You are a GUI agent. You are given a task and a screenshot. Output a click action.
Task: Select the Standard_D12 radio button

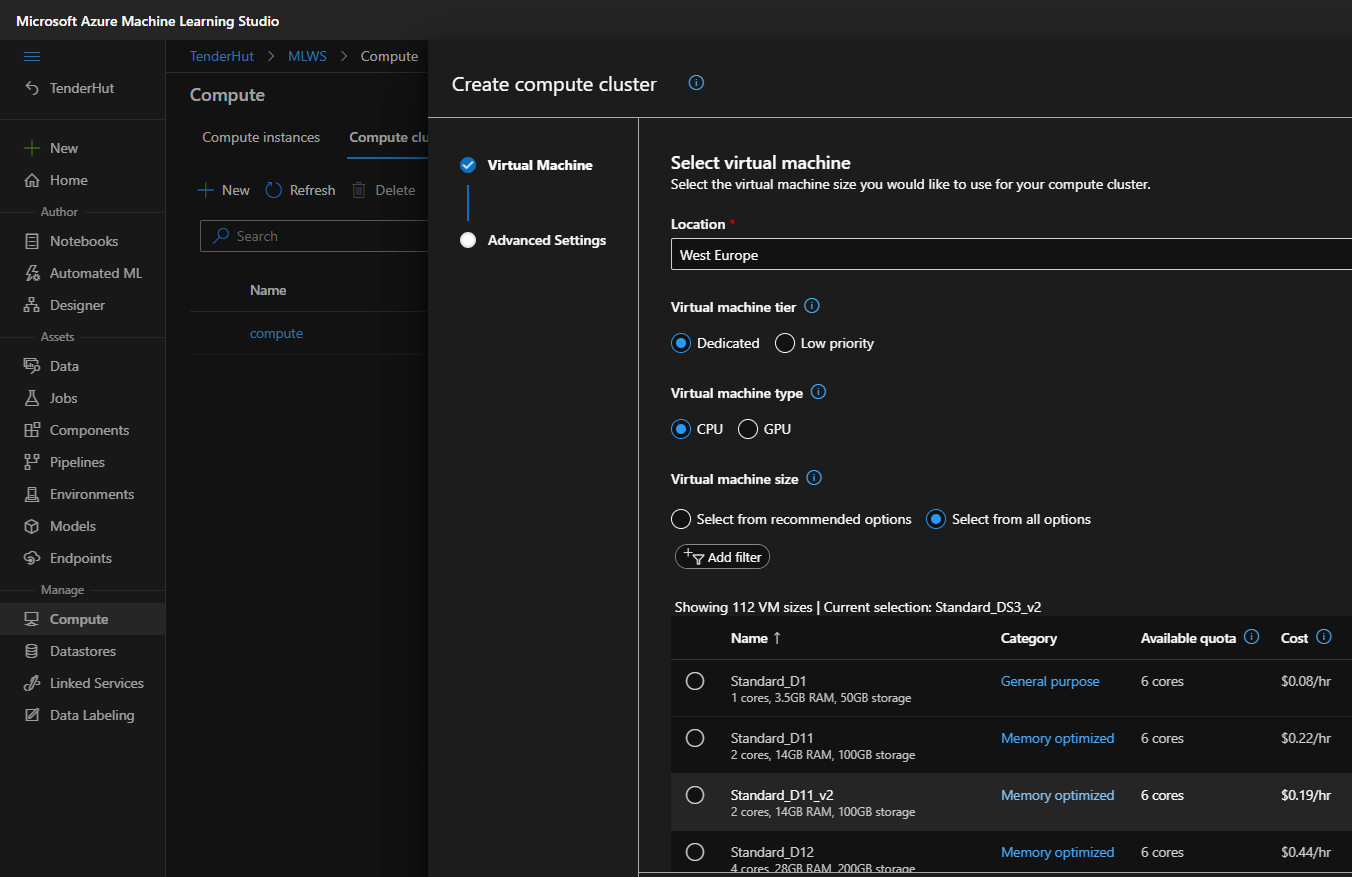pos(695,852)
